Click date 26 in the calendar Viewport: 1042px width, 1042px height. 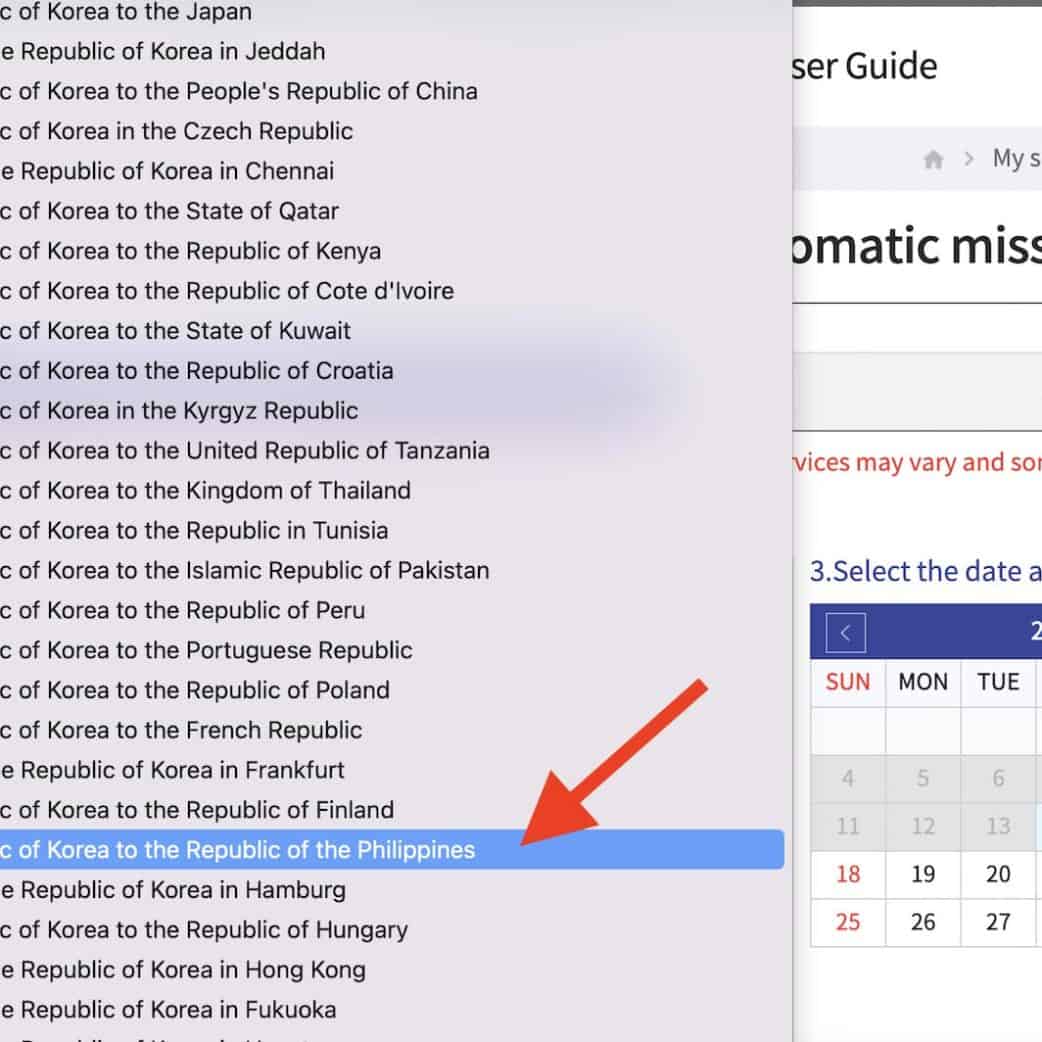click(922, 922)
